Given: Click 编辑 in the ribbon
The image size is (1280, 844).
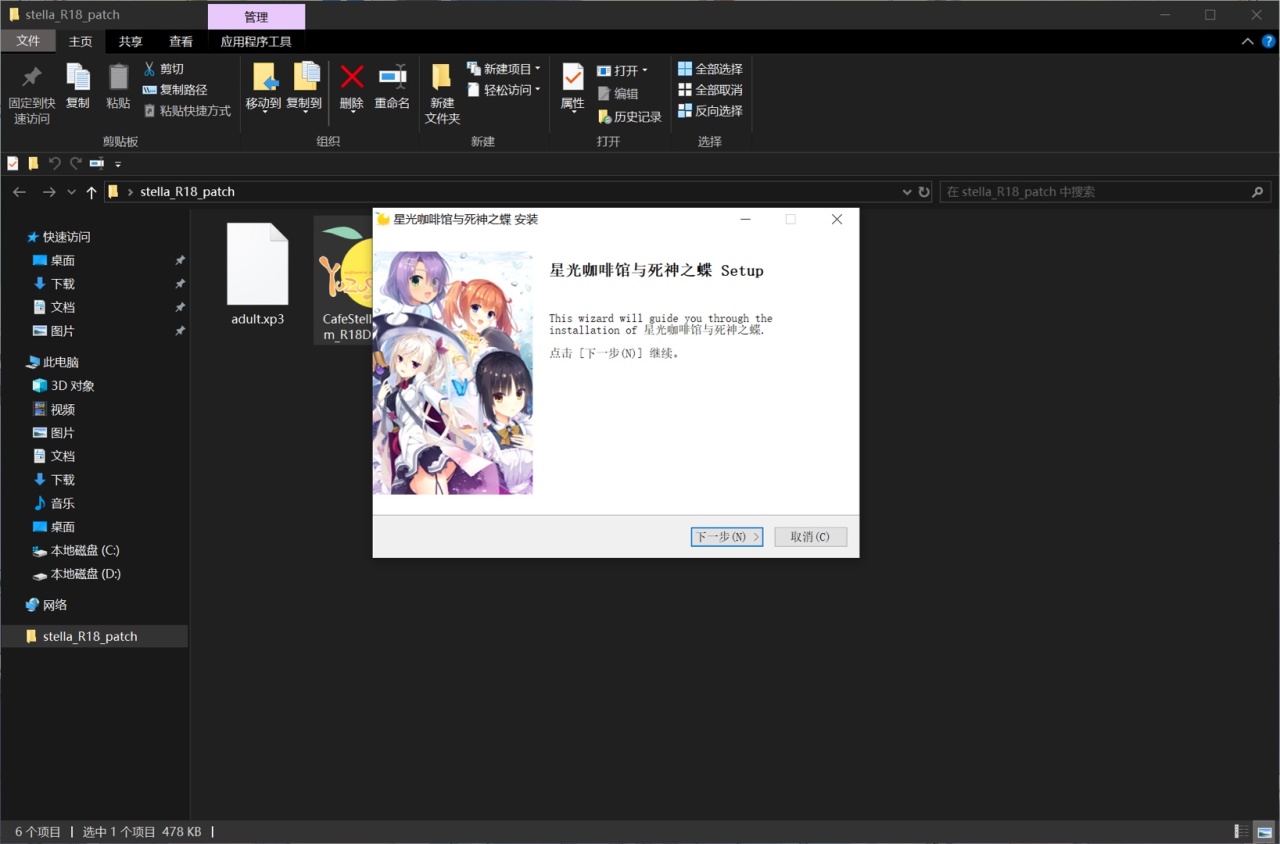Looking at the screenshot, I should coord(618,93).
